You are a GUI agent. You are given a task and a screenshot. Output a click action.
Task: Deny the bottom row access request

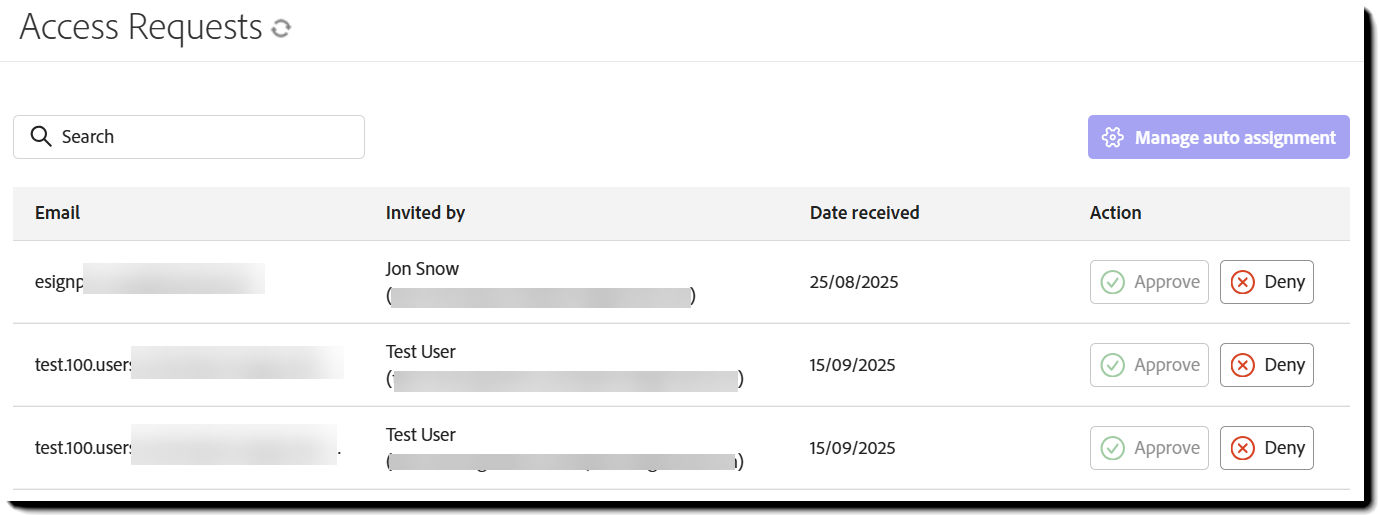tap(1266, 448)
